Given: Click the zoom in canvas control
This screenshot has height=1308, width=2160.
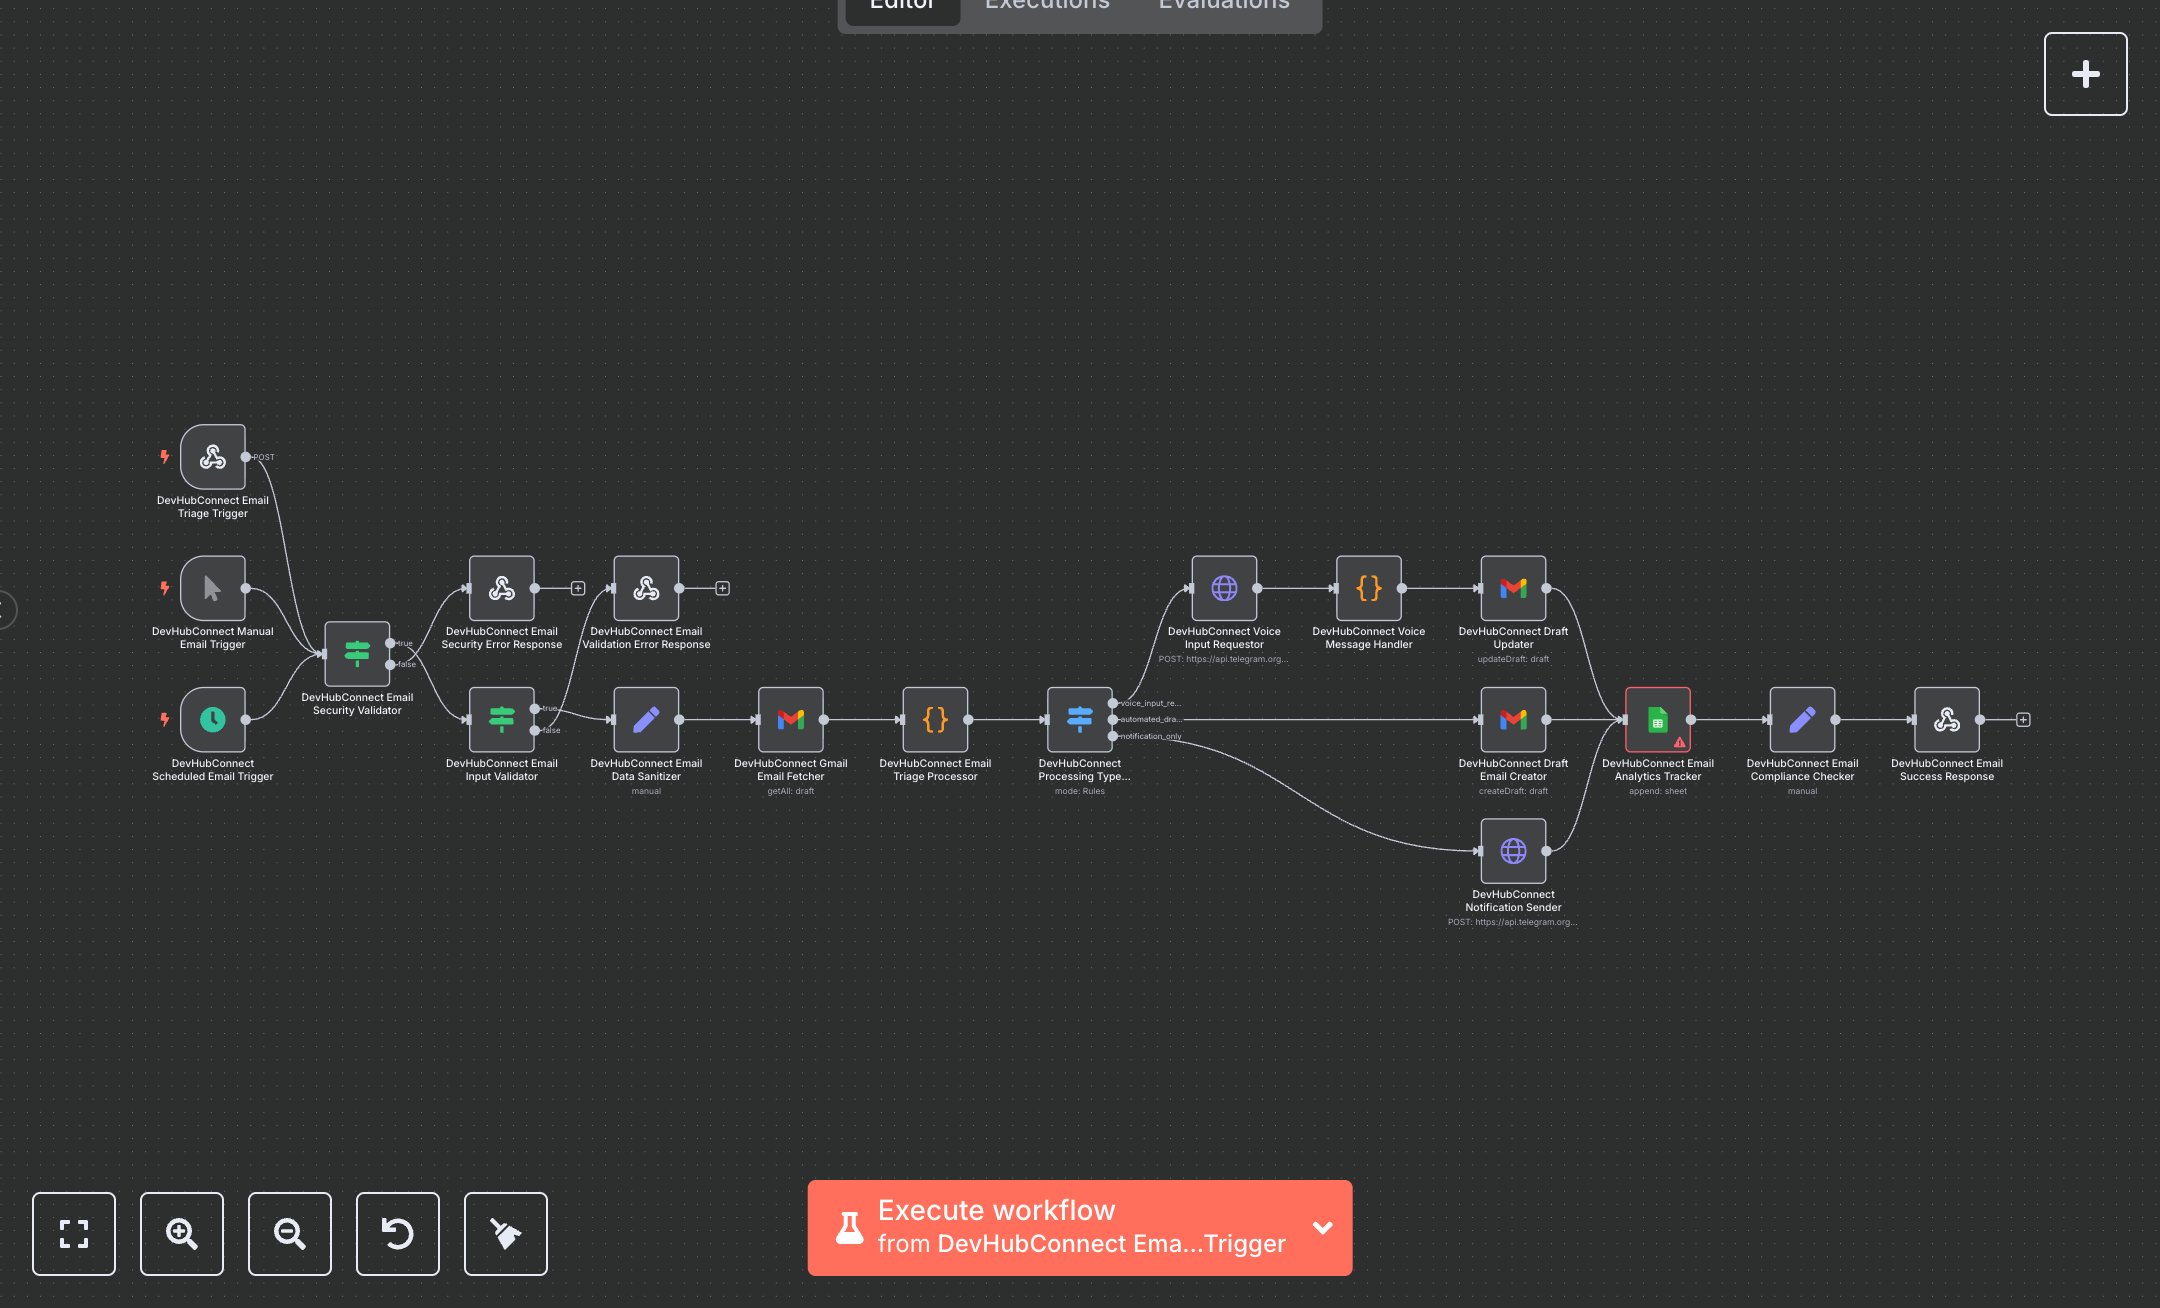Looking at the screenshot, I should [x=182, y=1234].
